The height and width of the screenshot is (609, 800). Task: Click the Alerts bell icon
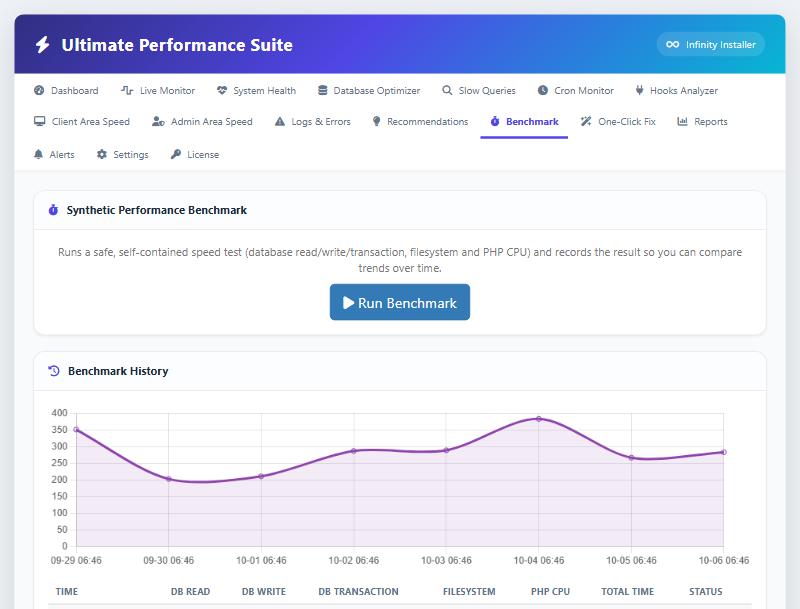(x=38, y=154)
